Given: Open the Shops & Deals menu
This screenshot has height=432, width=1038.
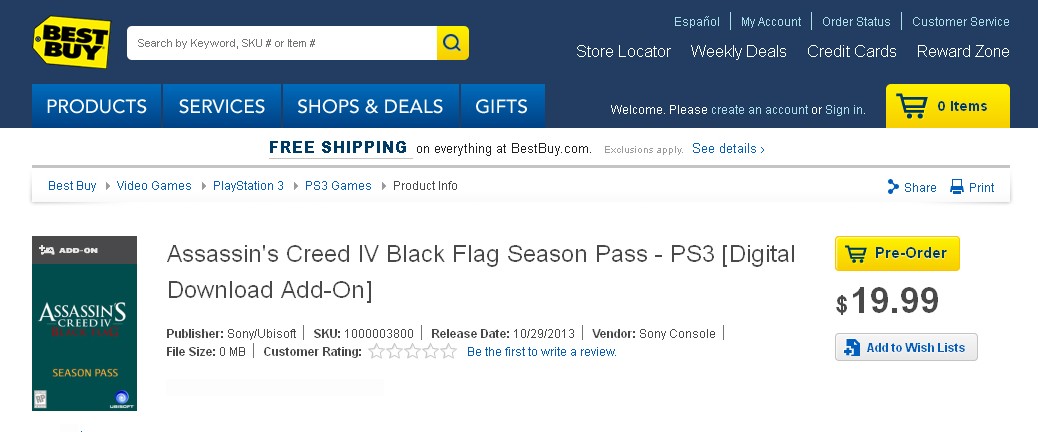Looking at the screenshot, I should pyautogui.click(x=370, y=106).
